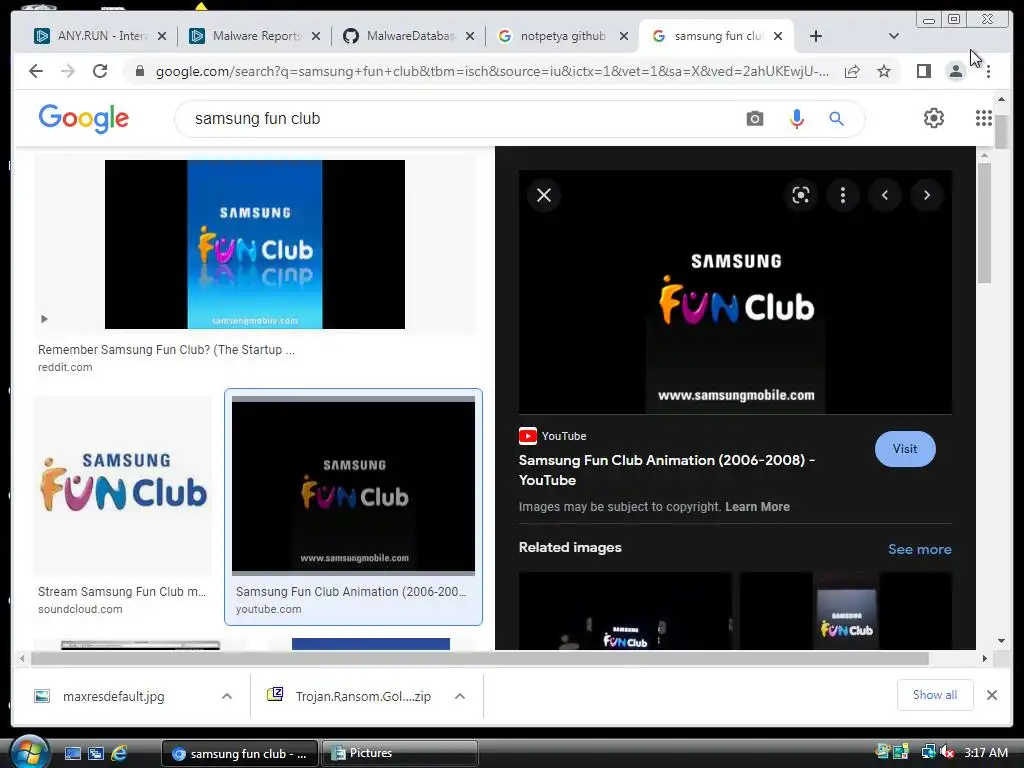Click the page vertical scrollbar
This screenshot has width=1024, height=768.
click(1001, 133)
